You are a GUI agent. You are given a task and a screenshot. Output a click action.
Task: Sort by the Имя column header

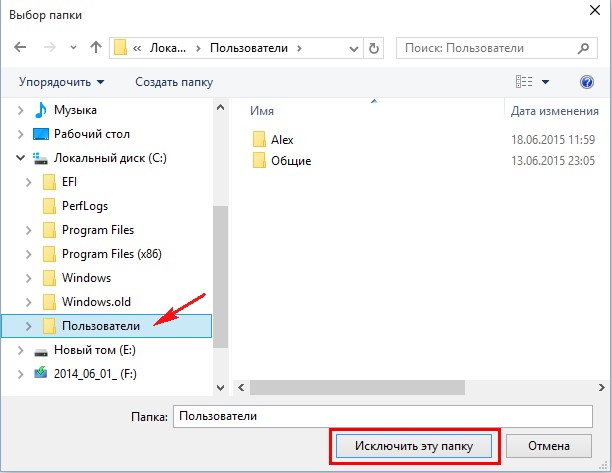tap(262, 111)
